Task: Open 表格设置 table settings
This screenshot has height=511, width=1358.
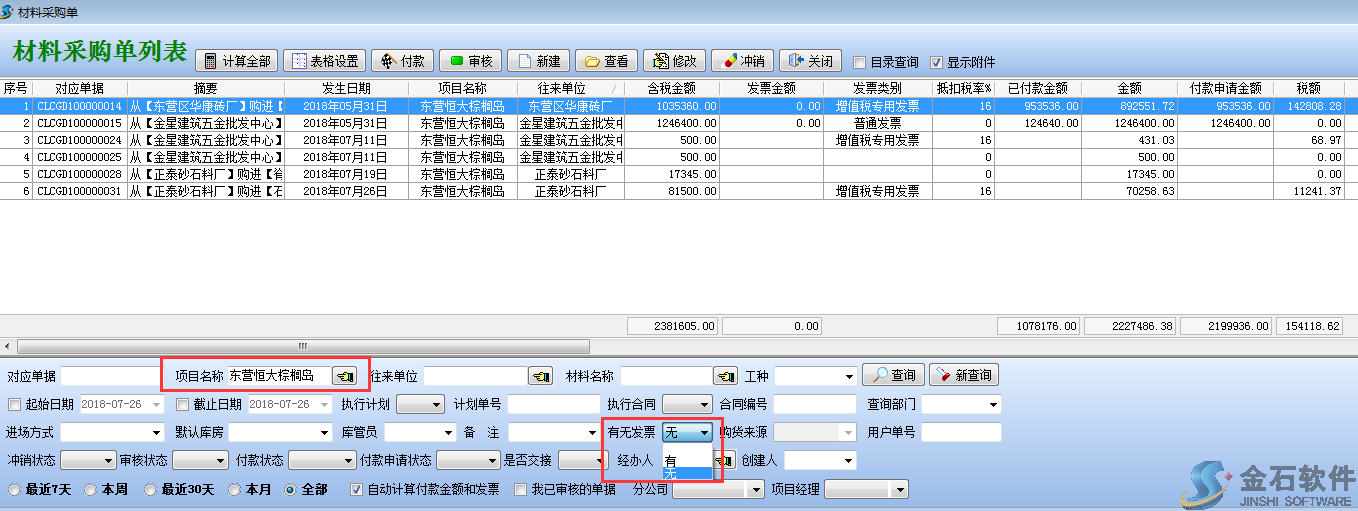Action: coord(324,61)
